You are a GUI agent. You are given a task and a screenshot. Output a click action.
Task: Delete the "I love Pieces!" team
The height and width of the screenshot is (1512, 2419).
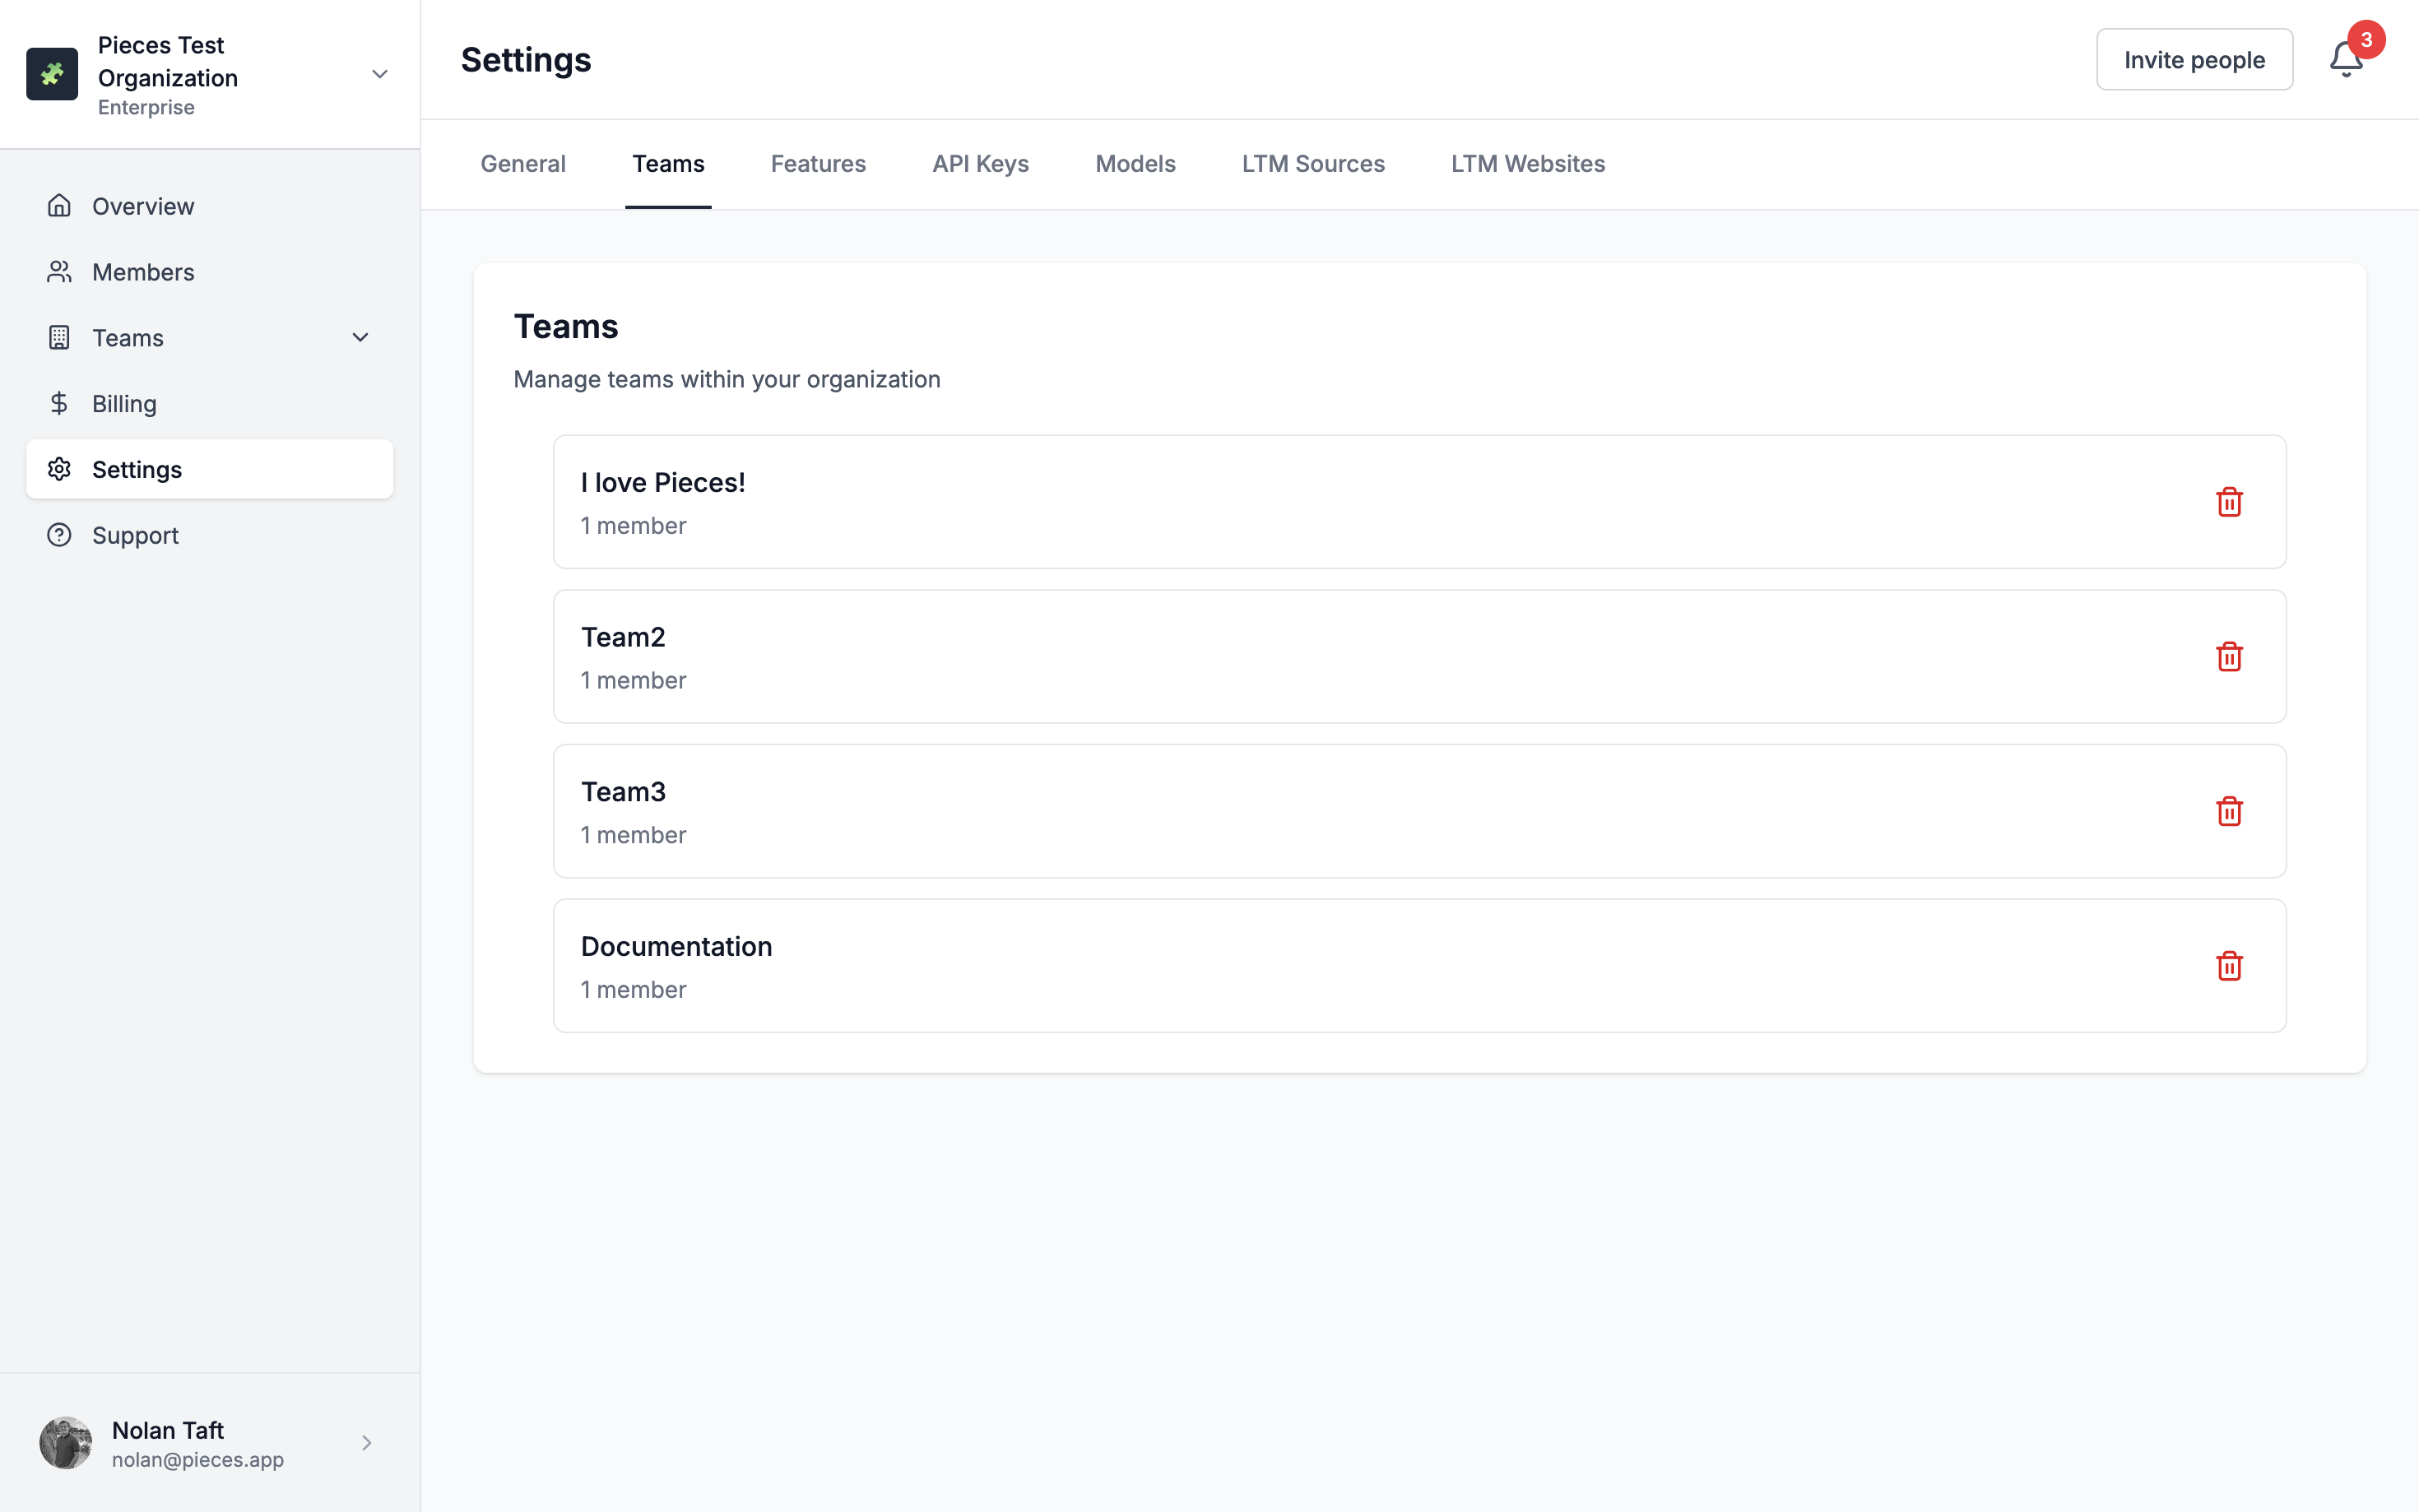(2228, 502)
